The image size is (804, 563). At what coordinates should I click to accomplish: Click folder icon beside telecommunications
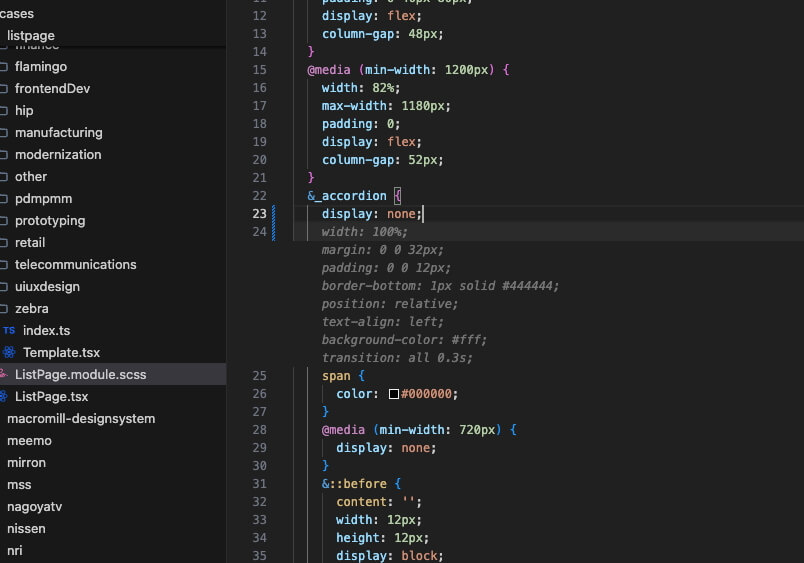pyautogui.click(x=4, y=265)
